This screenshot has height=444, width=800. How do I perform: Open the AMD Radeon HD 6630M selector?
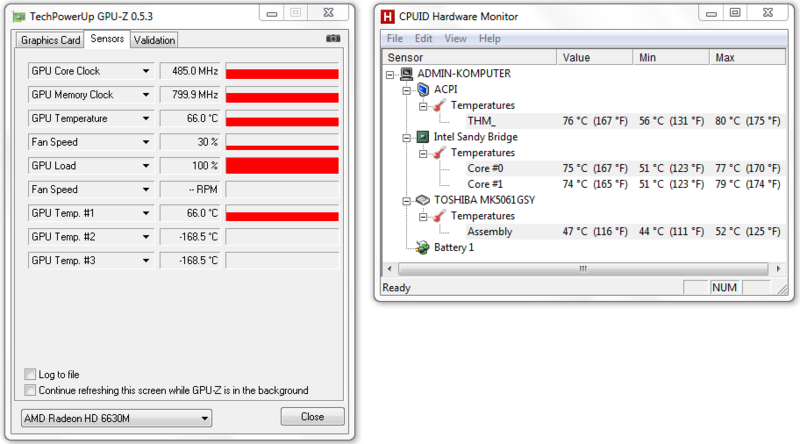[116, 418]
